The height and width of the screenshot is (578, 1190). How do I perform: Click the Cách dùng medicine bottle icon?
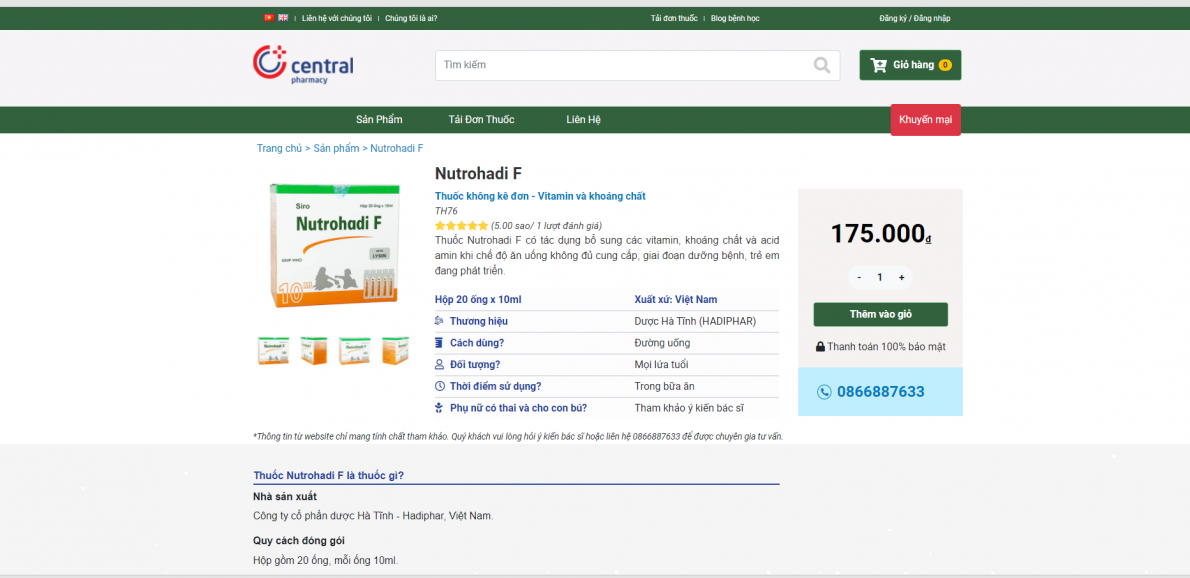pos(438,342)
